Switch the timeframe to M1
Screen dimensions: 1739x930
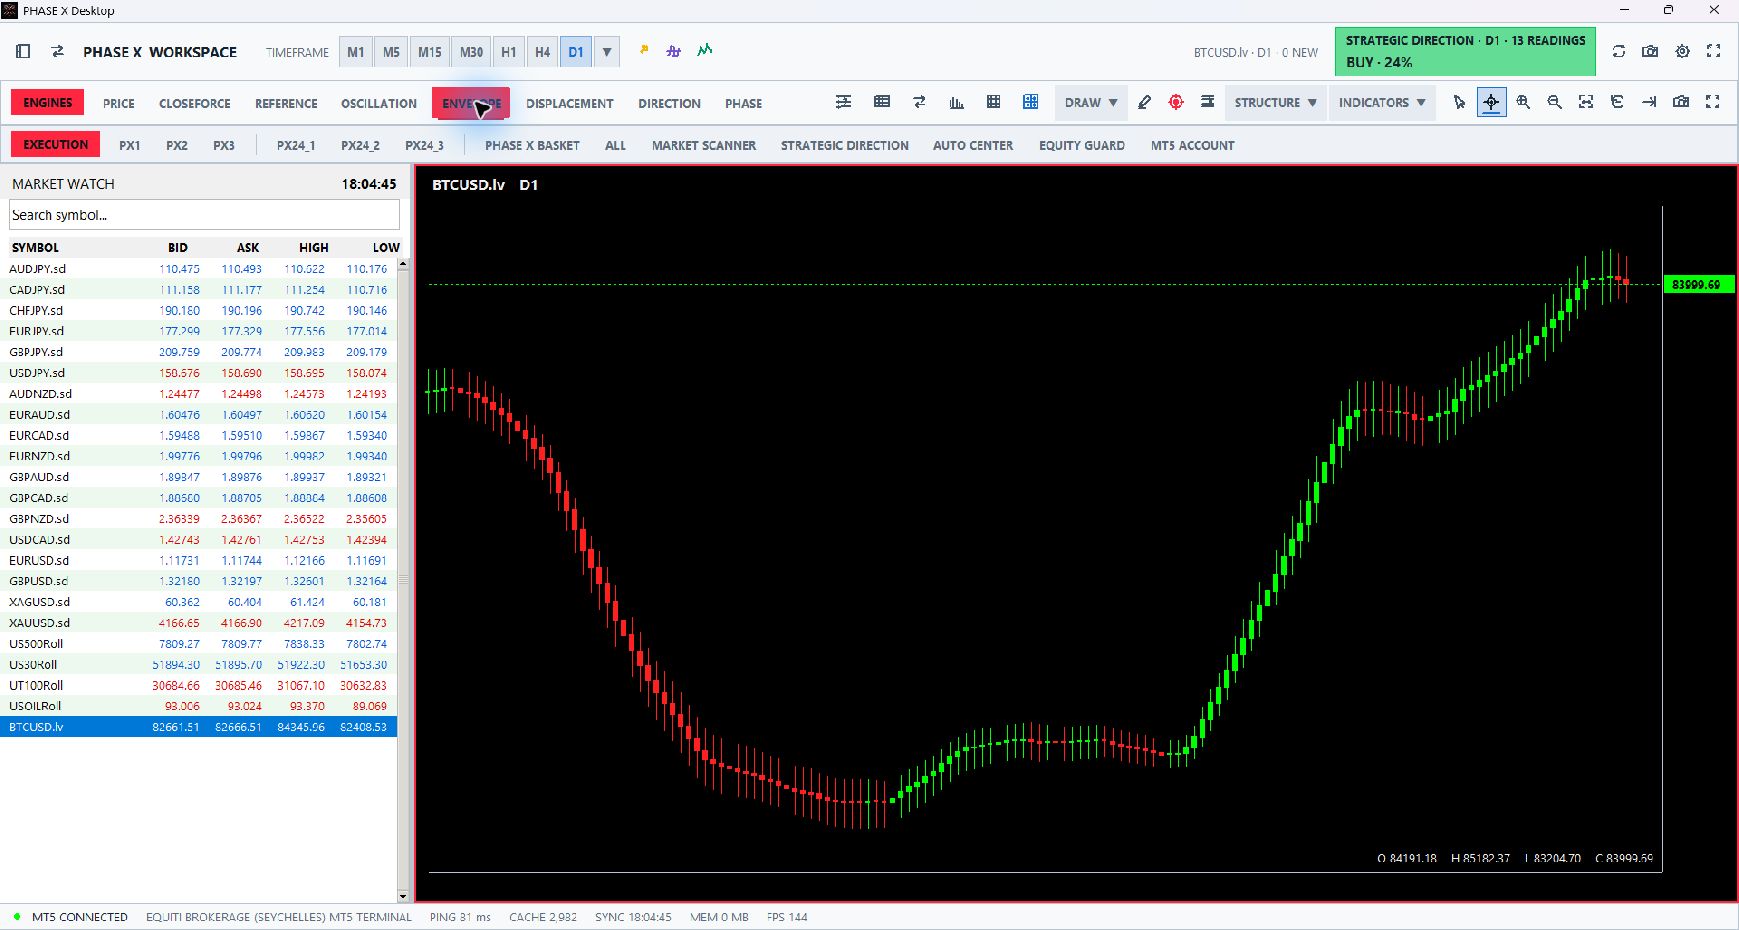point(356,52)
